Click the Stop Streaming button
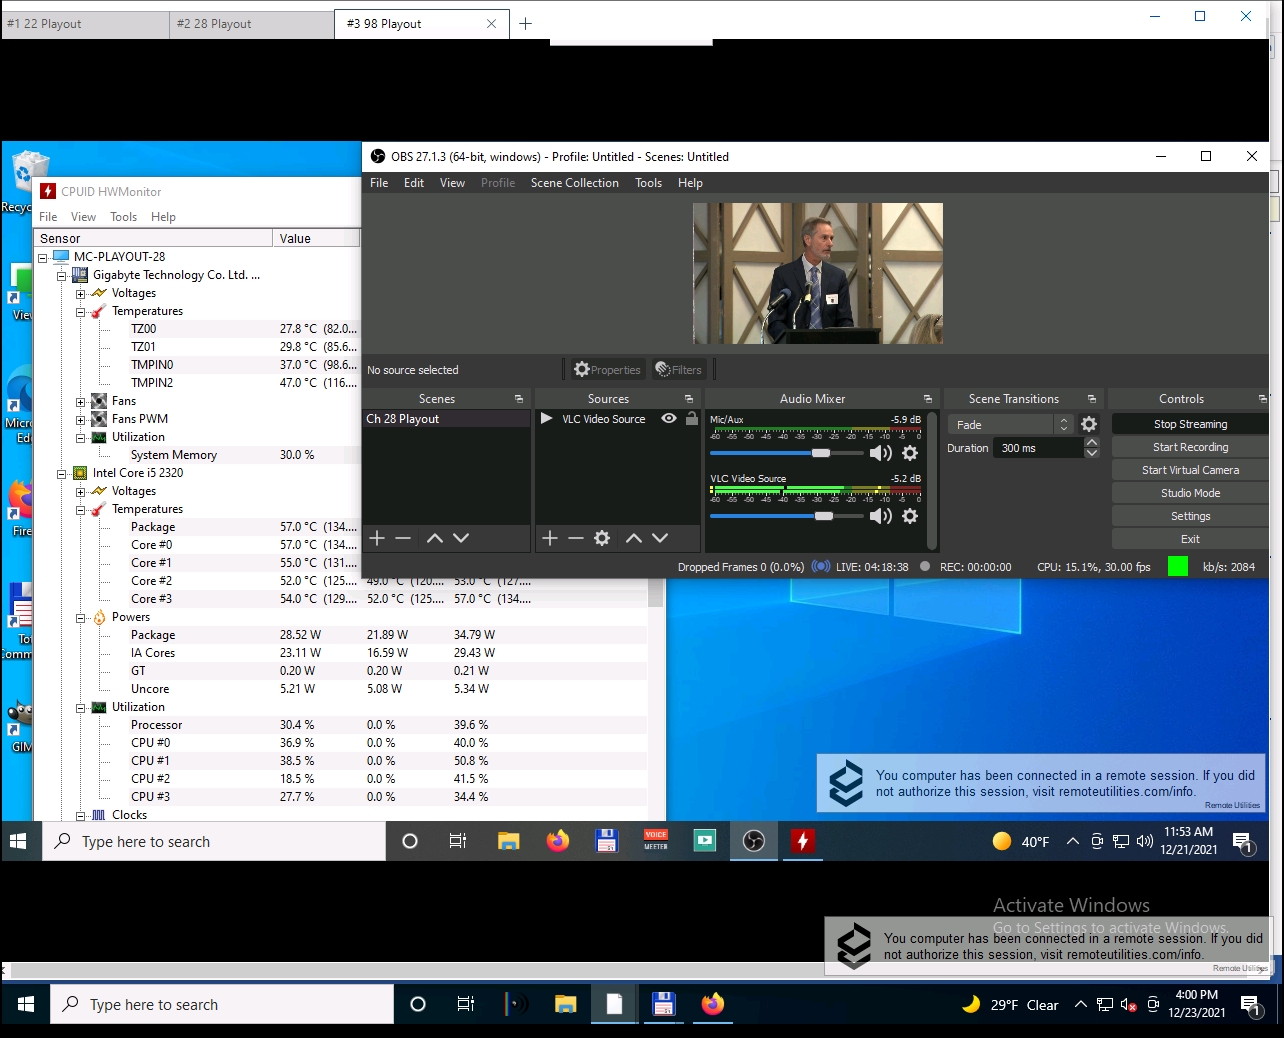 1189,424
